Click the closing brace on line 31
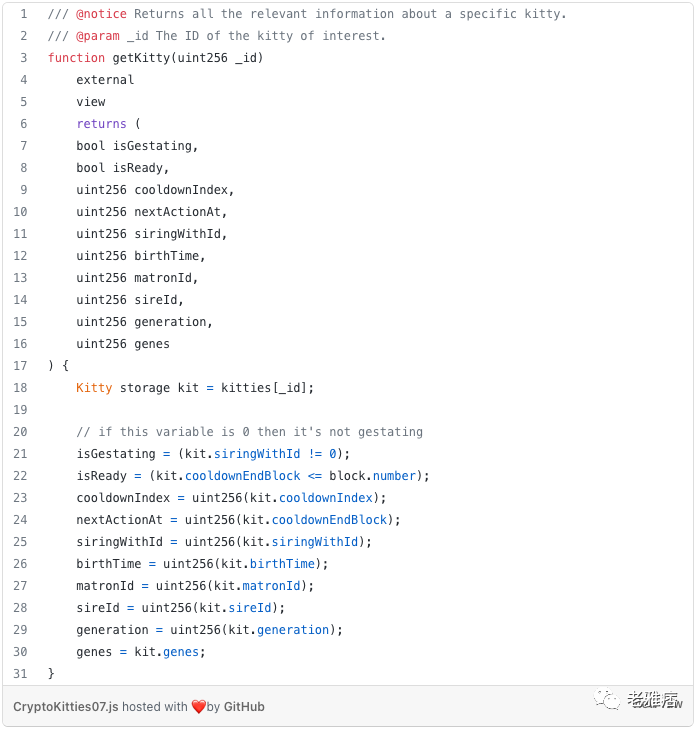Viewport: 700px width, 730px height. click(x=51, y=674)
